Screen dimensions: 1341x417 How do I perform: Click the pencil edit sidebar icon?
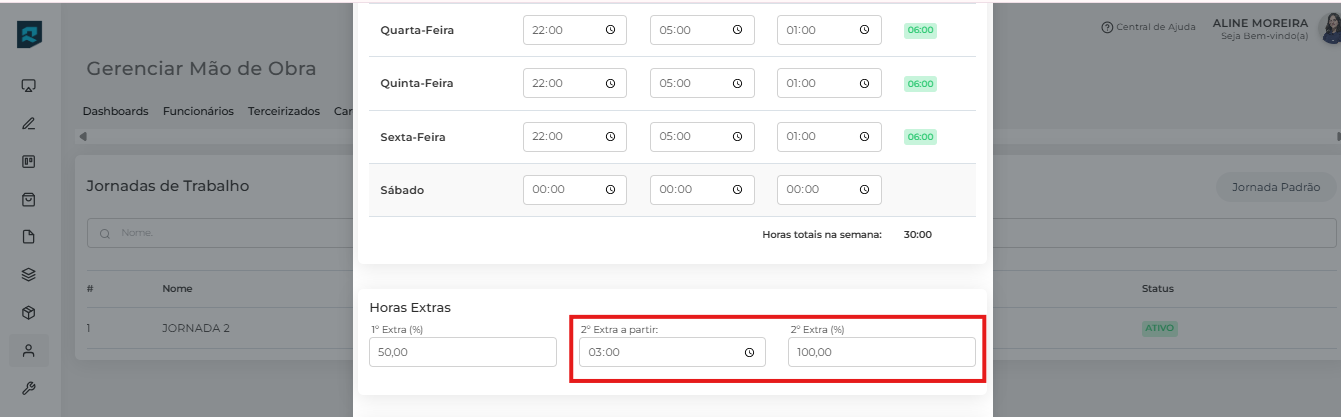click(29, 124)
